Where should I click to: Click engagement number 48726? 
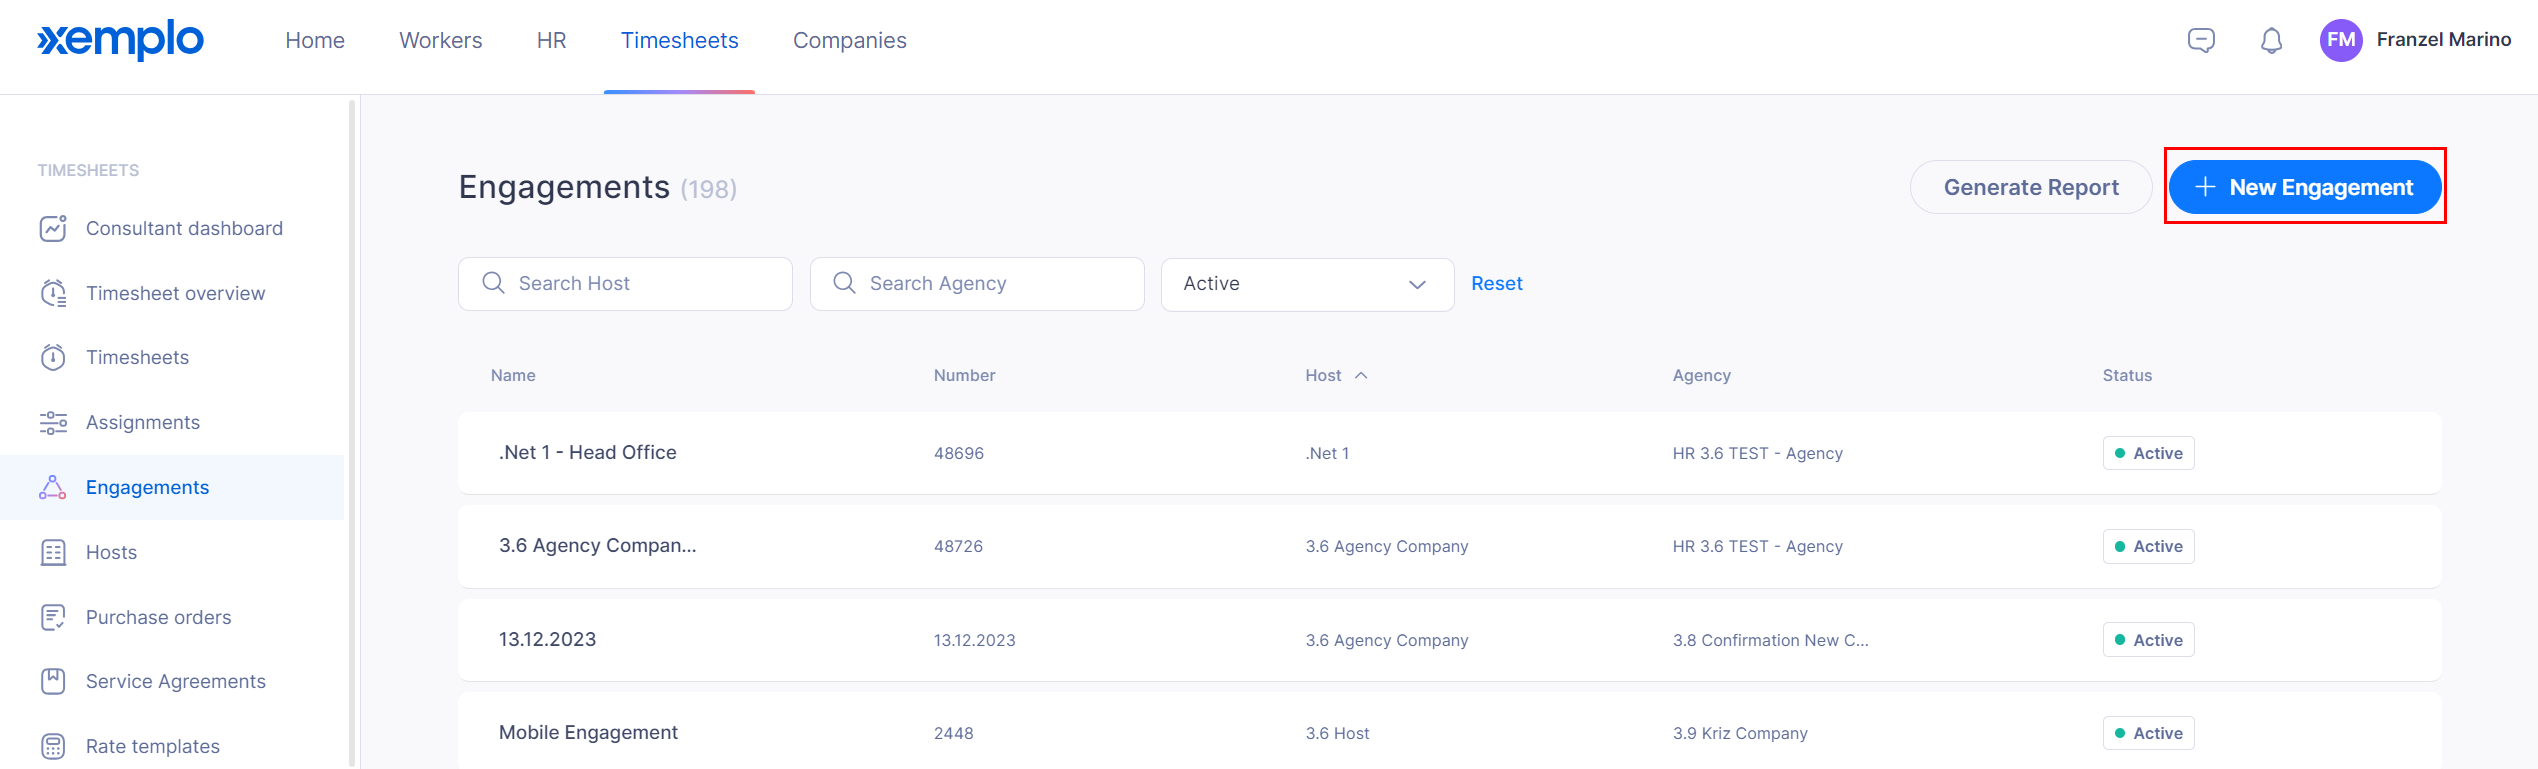pyautogui.click(x=958, y=546)
